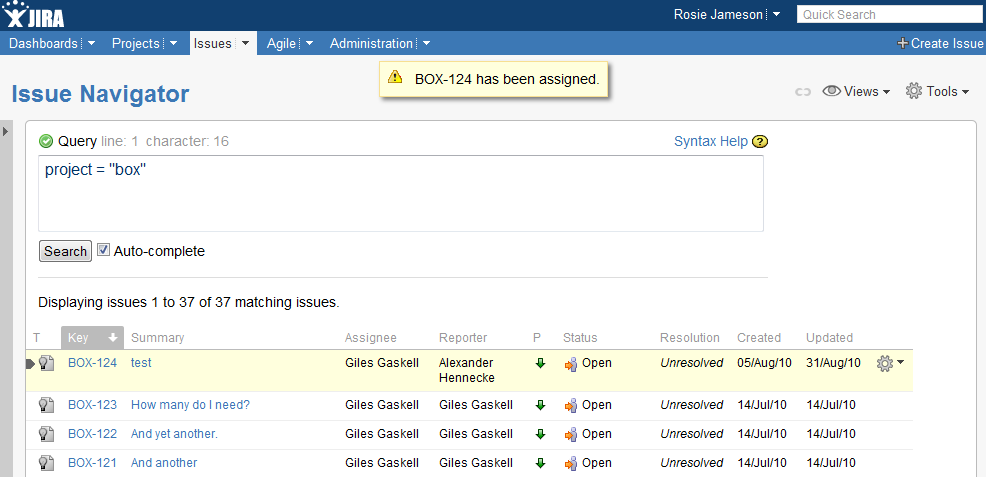
Task: Click the priority arrow icon for BOX-122
Action: (540, 434)
